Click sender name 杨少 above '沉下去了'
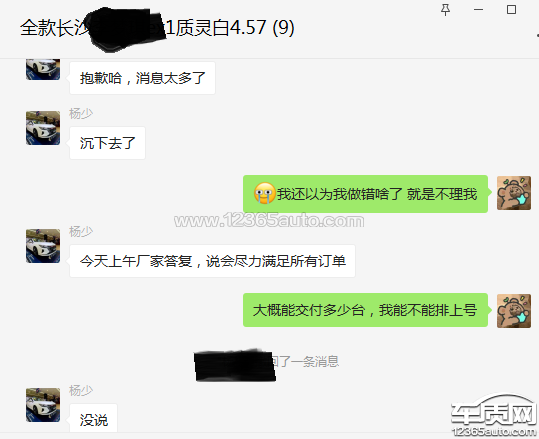 (81, 113)
